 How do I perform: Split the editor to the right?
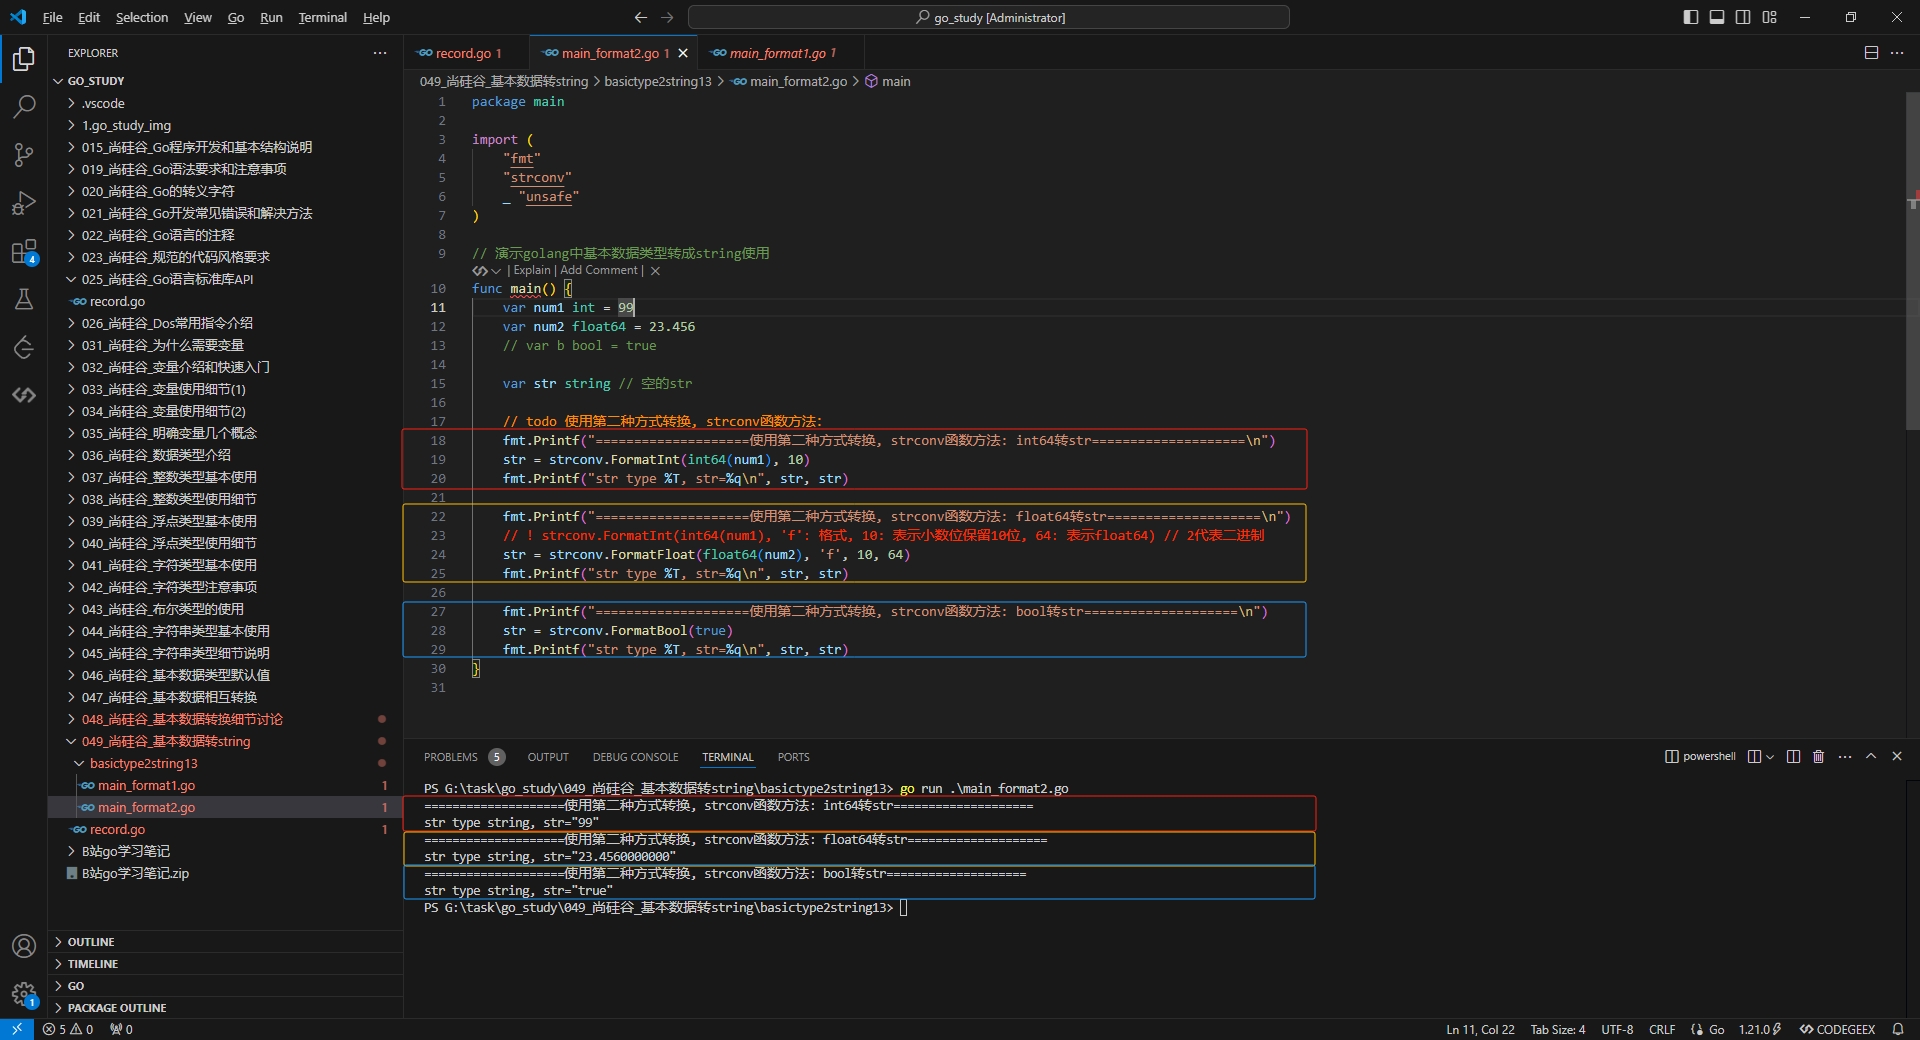[x=1871, y=53]
